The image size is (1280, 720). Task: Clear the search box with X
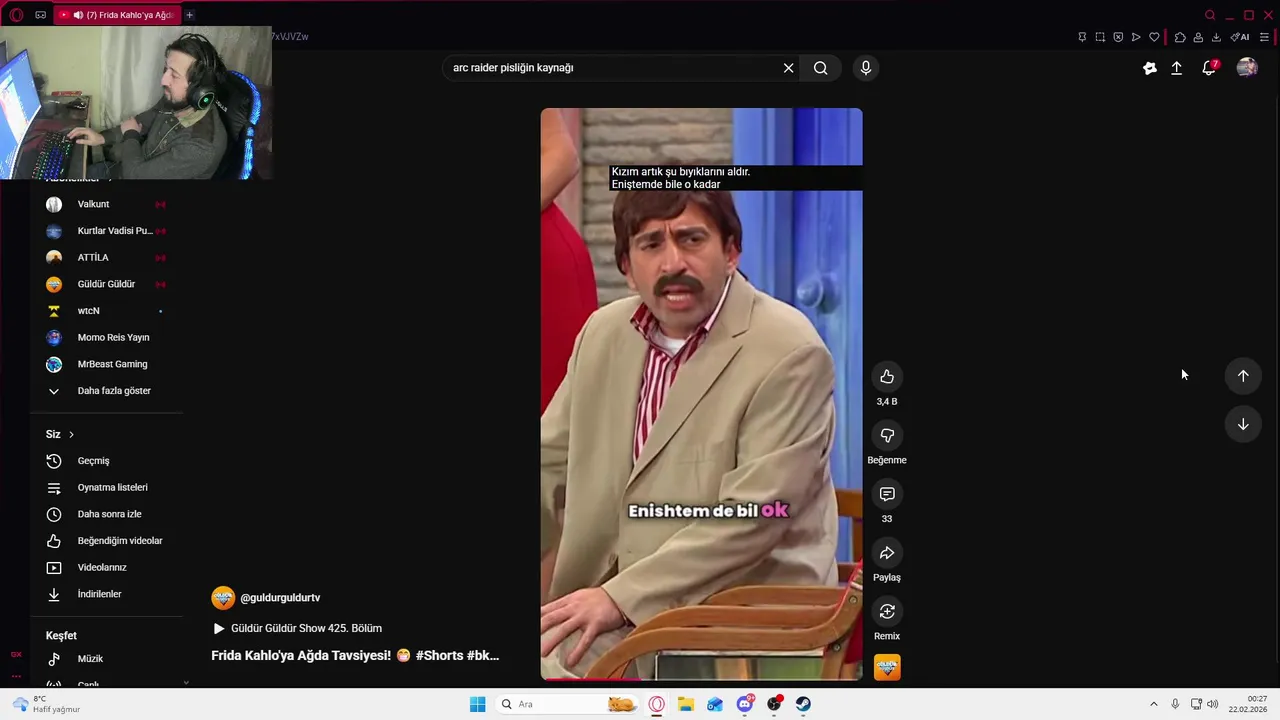788,68
